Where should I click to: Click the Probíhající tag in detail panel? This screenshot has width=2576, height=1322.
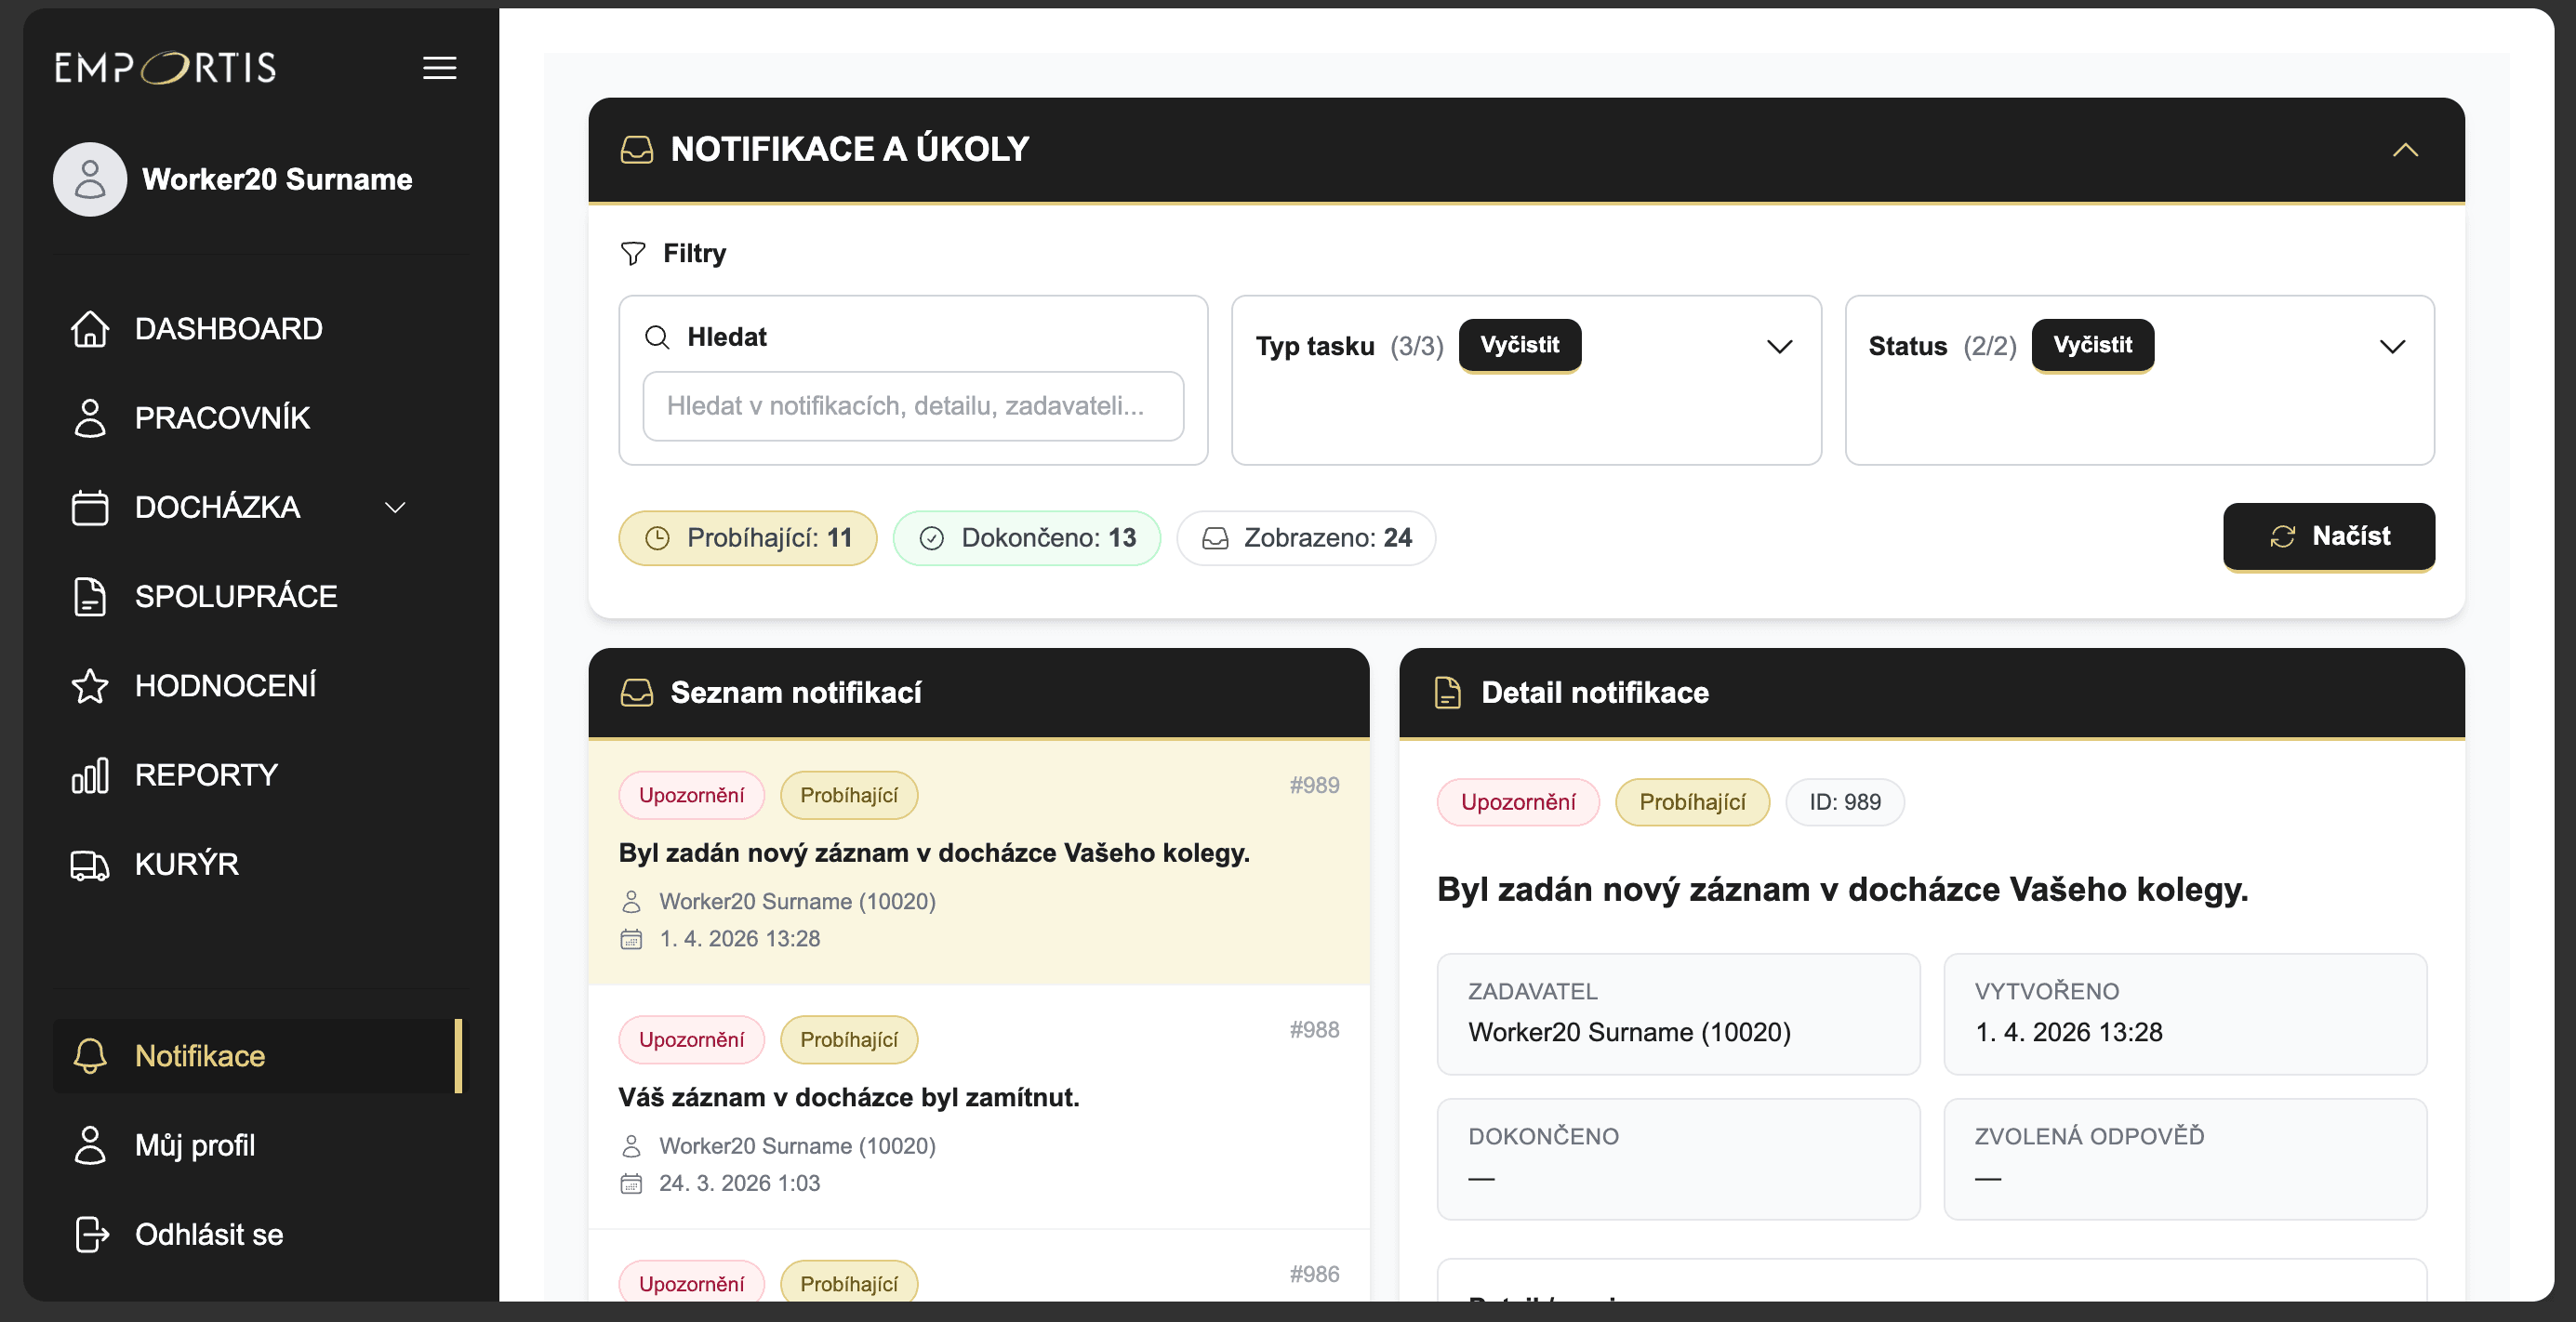click(1692, 802)
